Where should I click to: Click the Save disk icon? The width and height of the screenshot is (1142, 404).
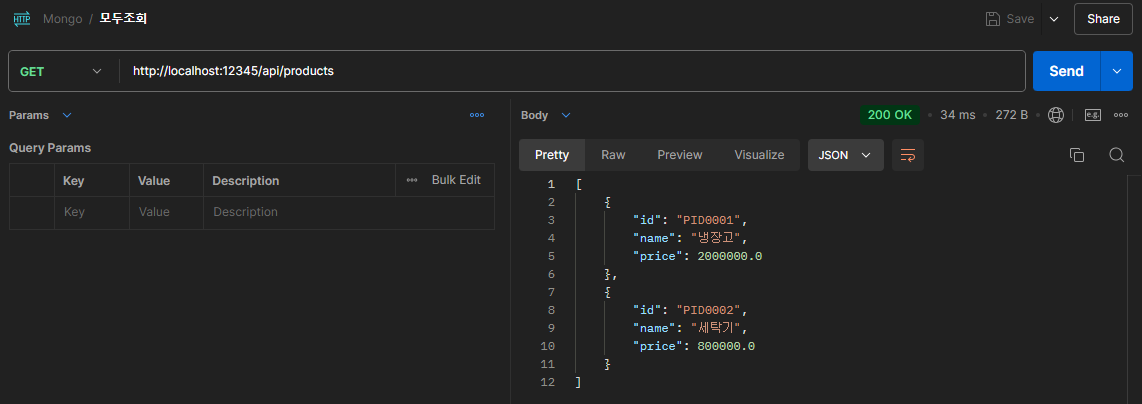tap(992, 19)
